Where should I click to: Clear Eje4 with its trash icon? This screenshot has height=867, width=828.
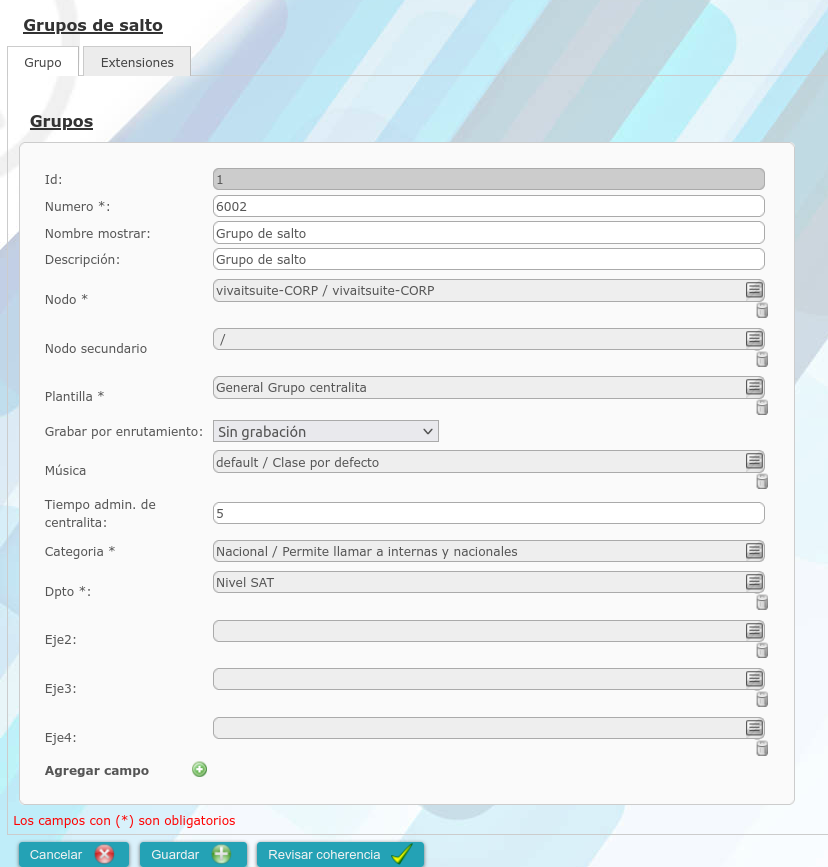click(x=762, y=748)
